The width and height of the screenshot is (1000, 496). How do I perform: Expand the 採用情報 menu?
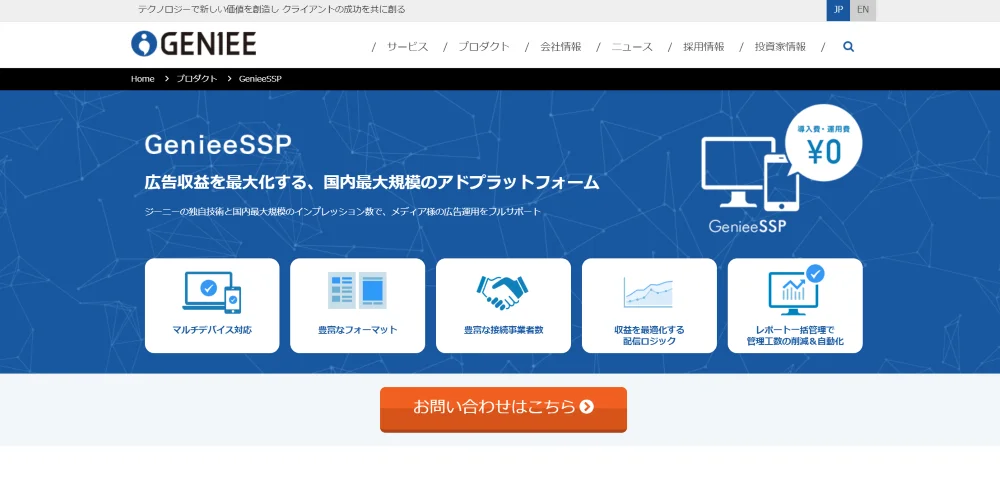[703, 47]
